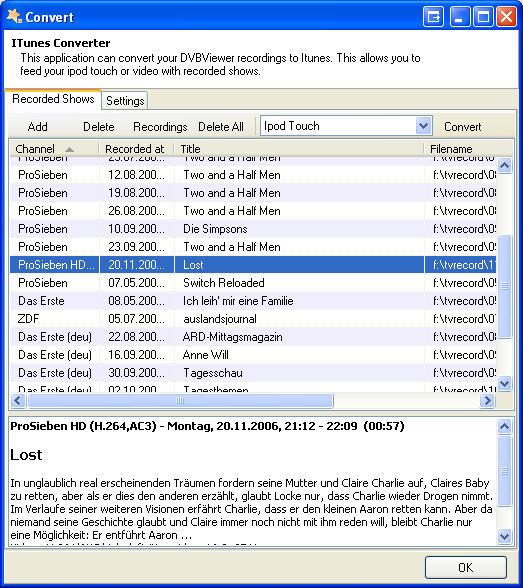The width and height of the screenshot is (523, 588).
Task: Click the ProSieben HD channel cell
Action: [x=54, y=265]
